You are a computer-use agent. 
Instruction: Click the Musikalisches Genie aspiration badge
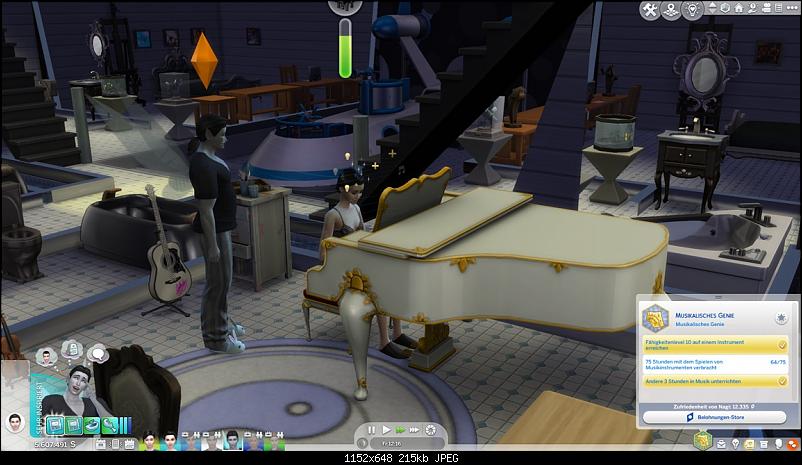(x=656, y=318)
